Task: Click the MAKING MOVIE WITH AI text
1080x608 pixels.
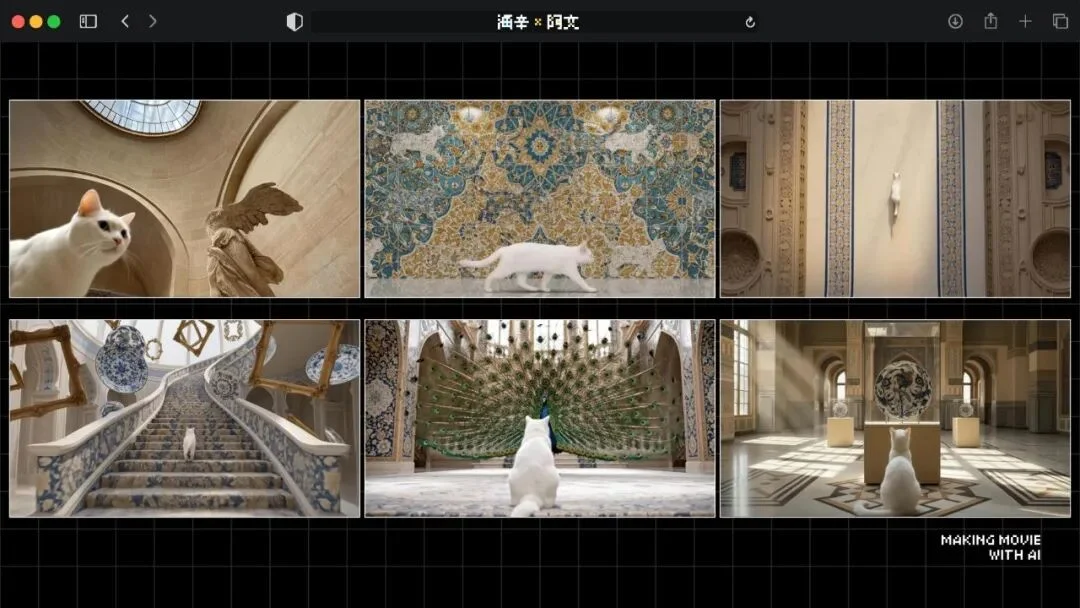Action: tap(990, 547)
